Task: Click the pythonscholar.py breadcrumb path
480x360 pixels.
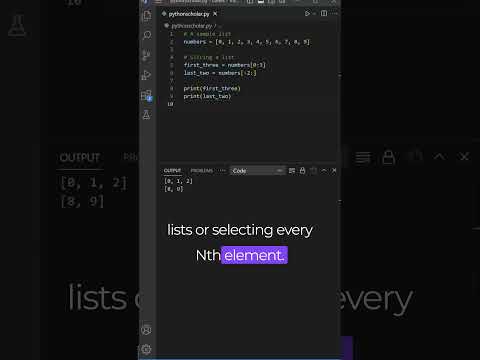Action: (x=192, y=26)
